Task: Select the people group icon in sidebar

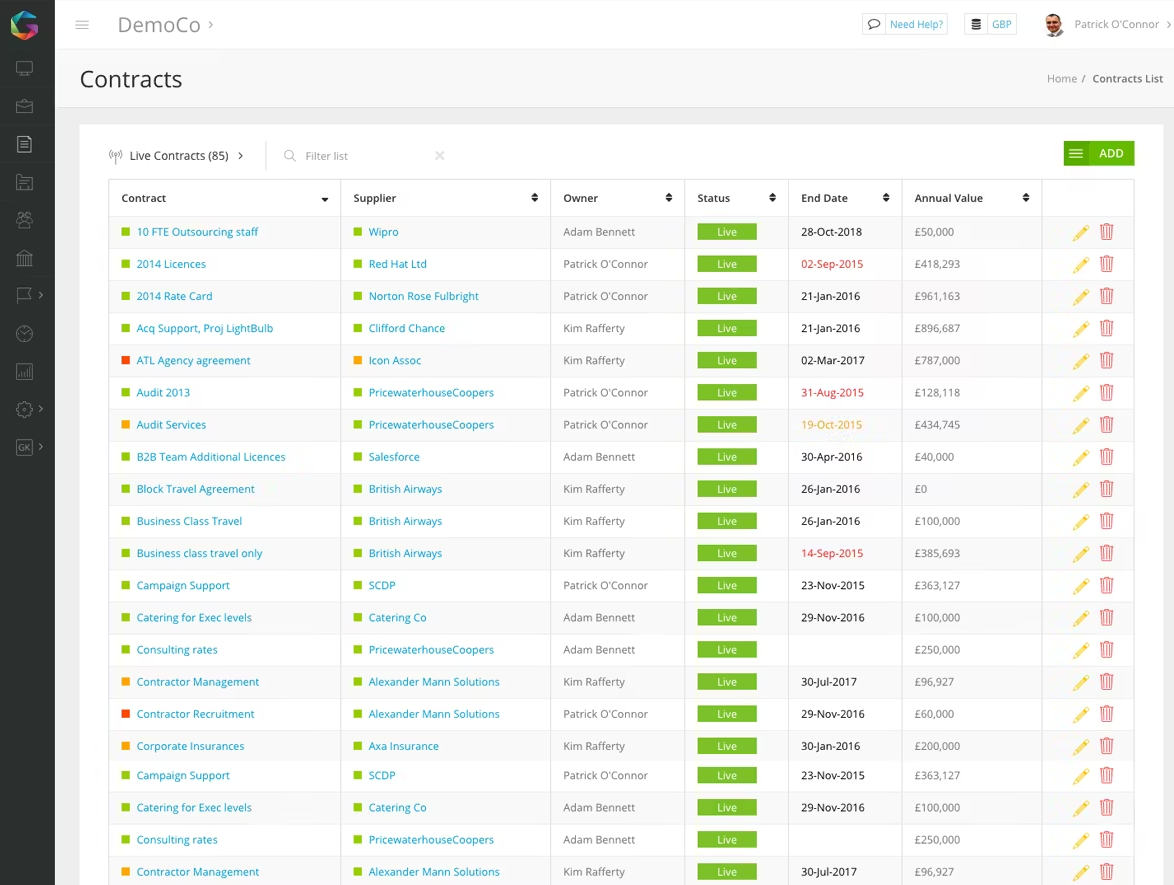Action: click(x=25, y=219)
